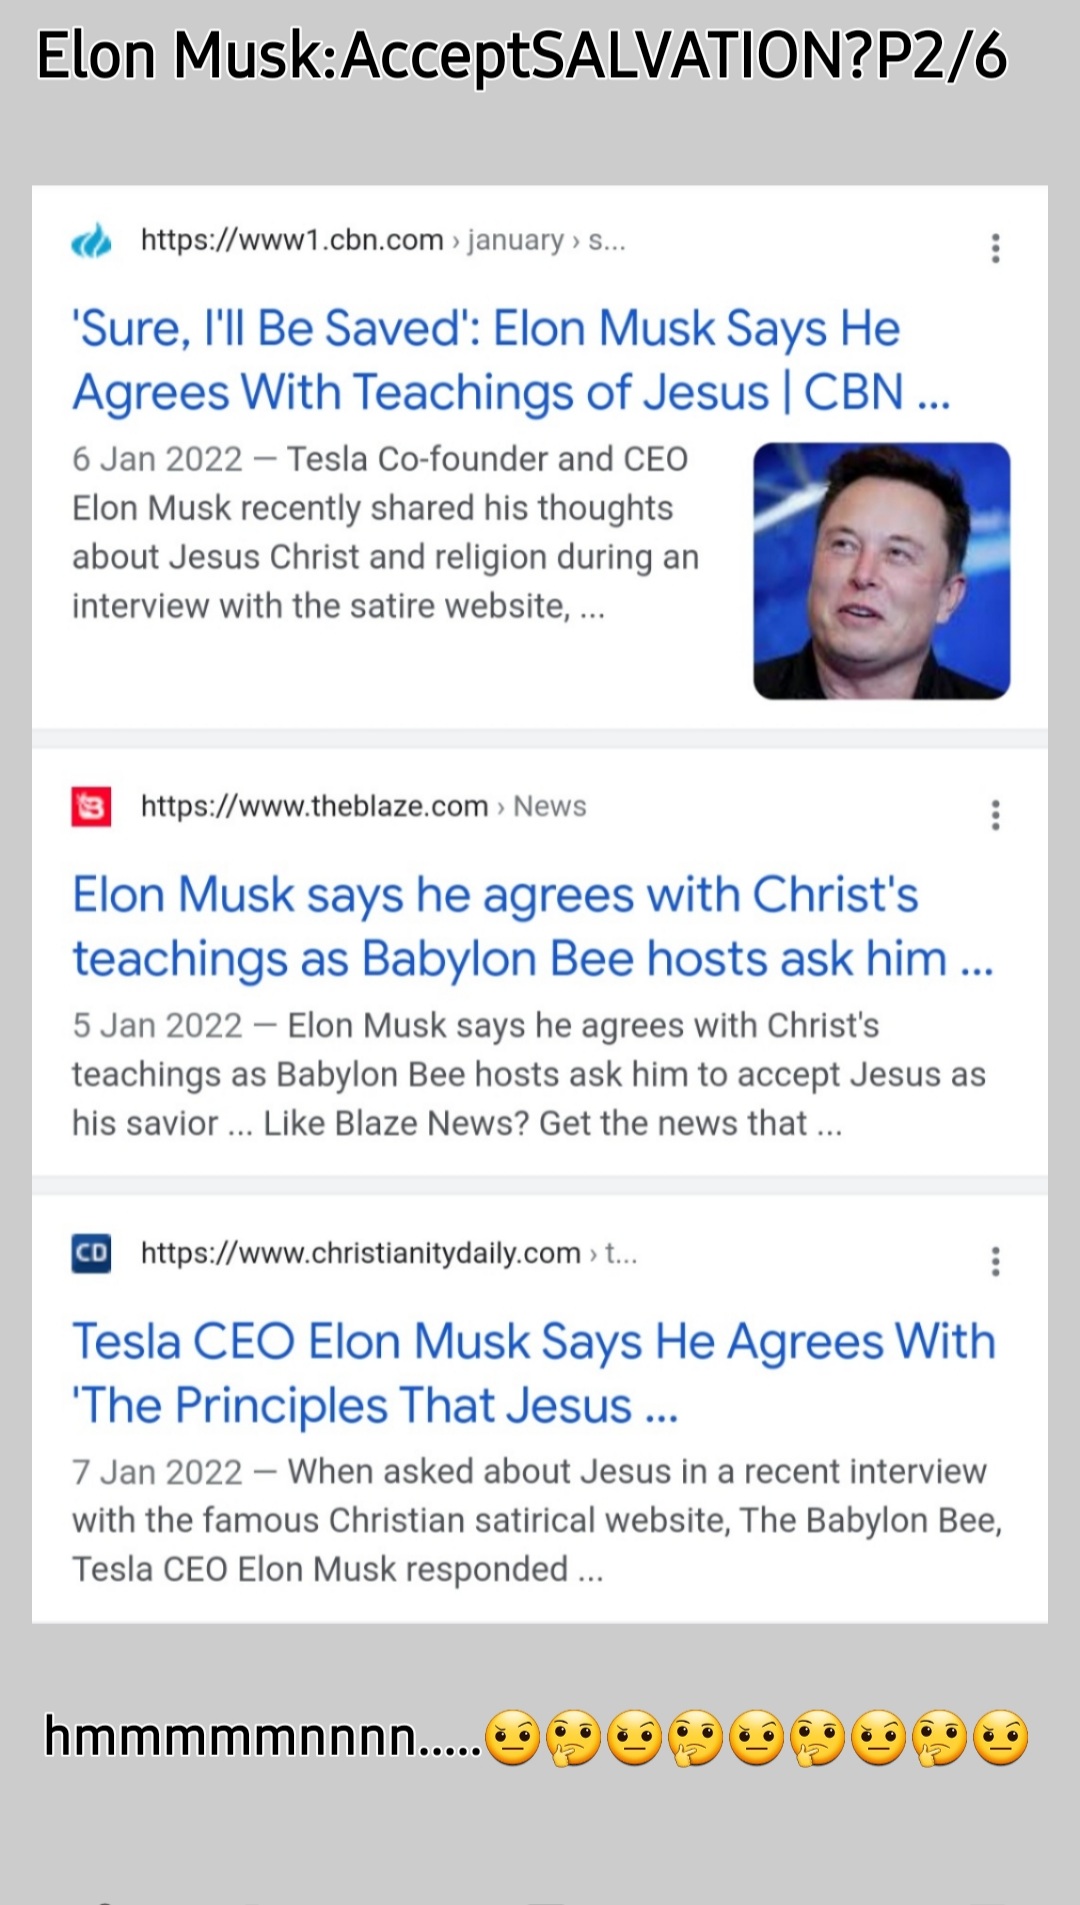The image size is (1080, 1905).
Task: Open the three-dot menu for Blaze result
Action: coord(995,815)
